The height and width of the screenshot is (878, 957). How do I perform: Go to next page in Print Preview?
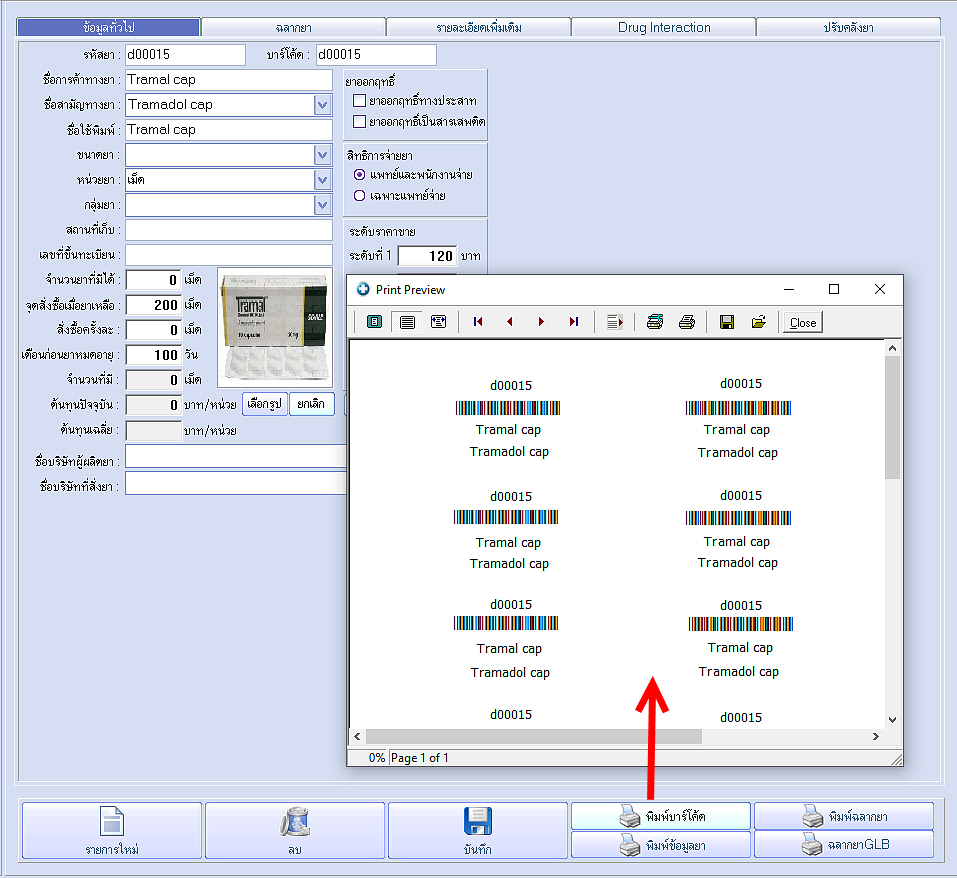541,322
